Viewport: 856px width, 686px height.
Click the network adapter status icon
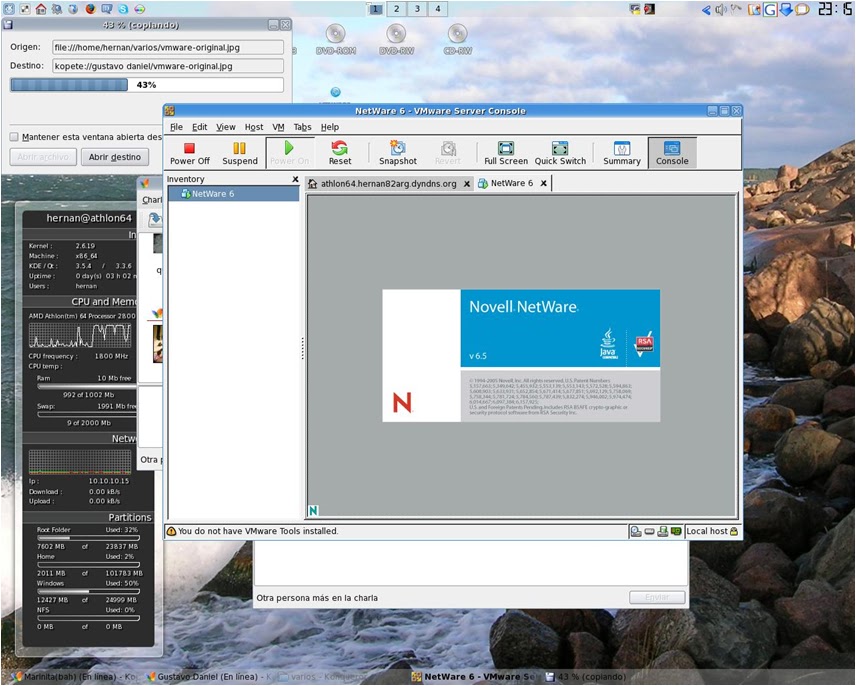(676, 531)
